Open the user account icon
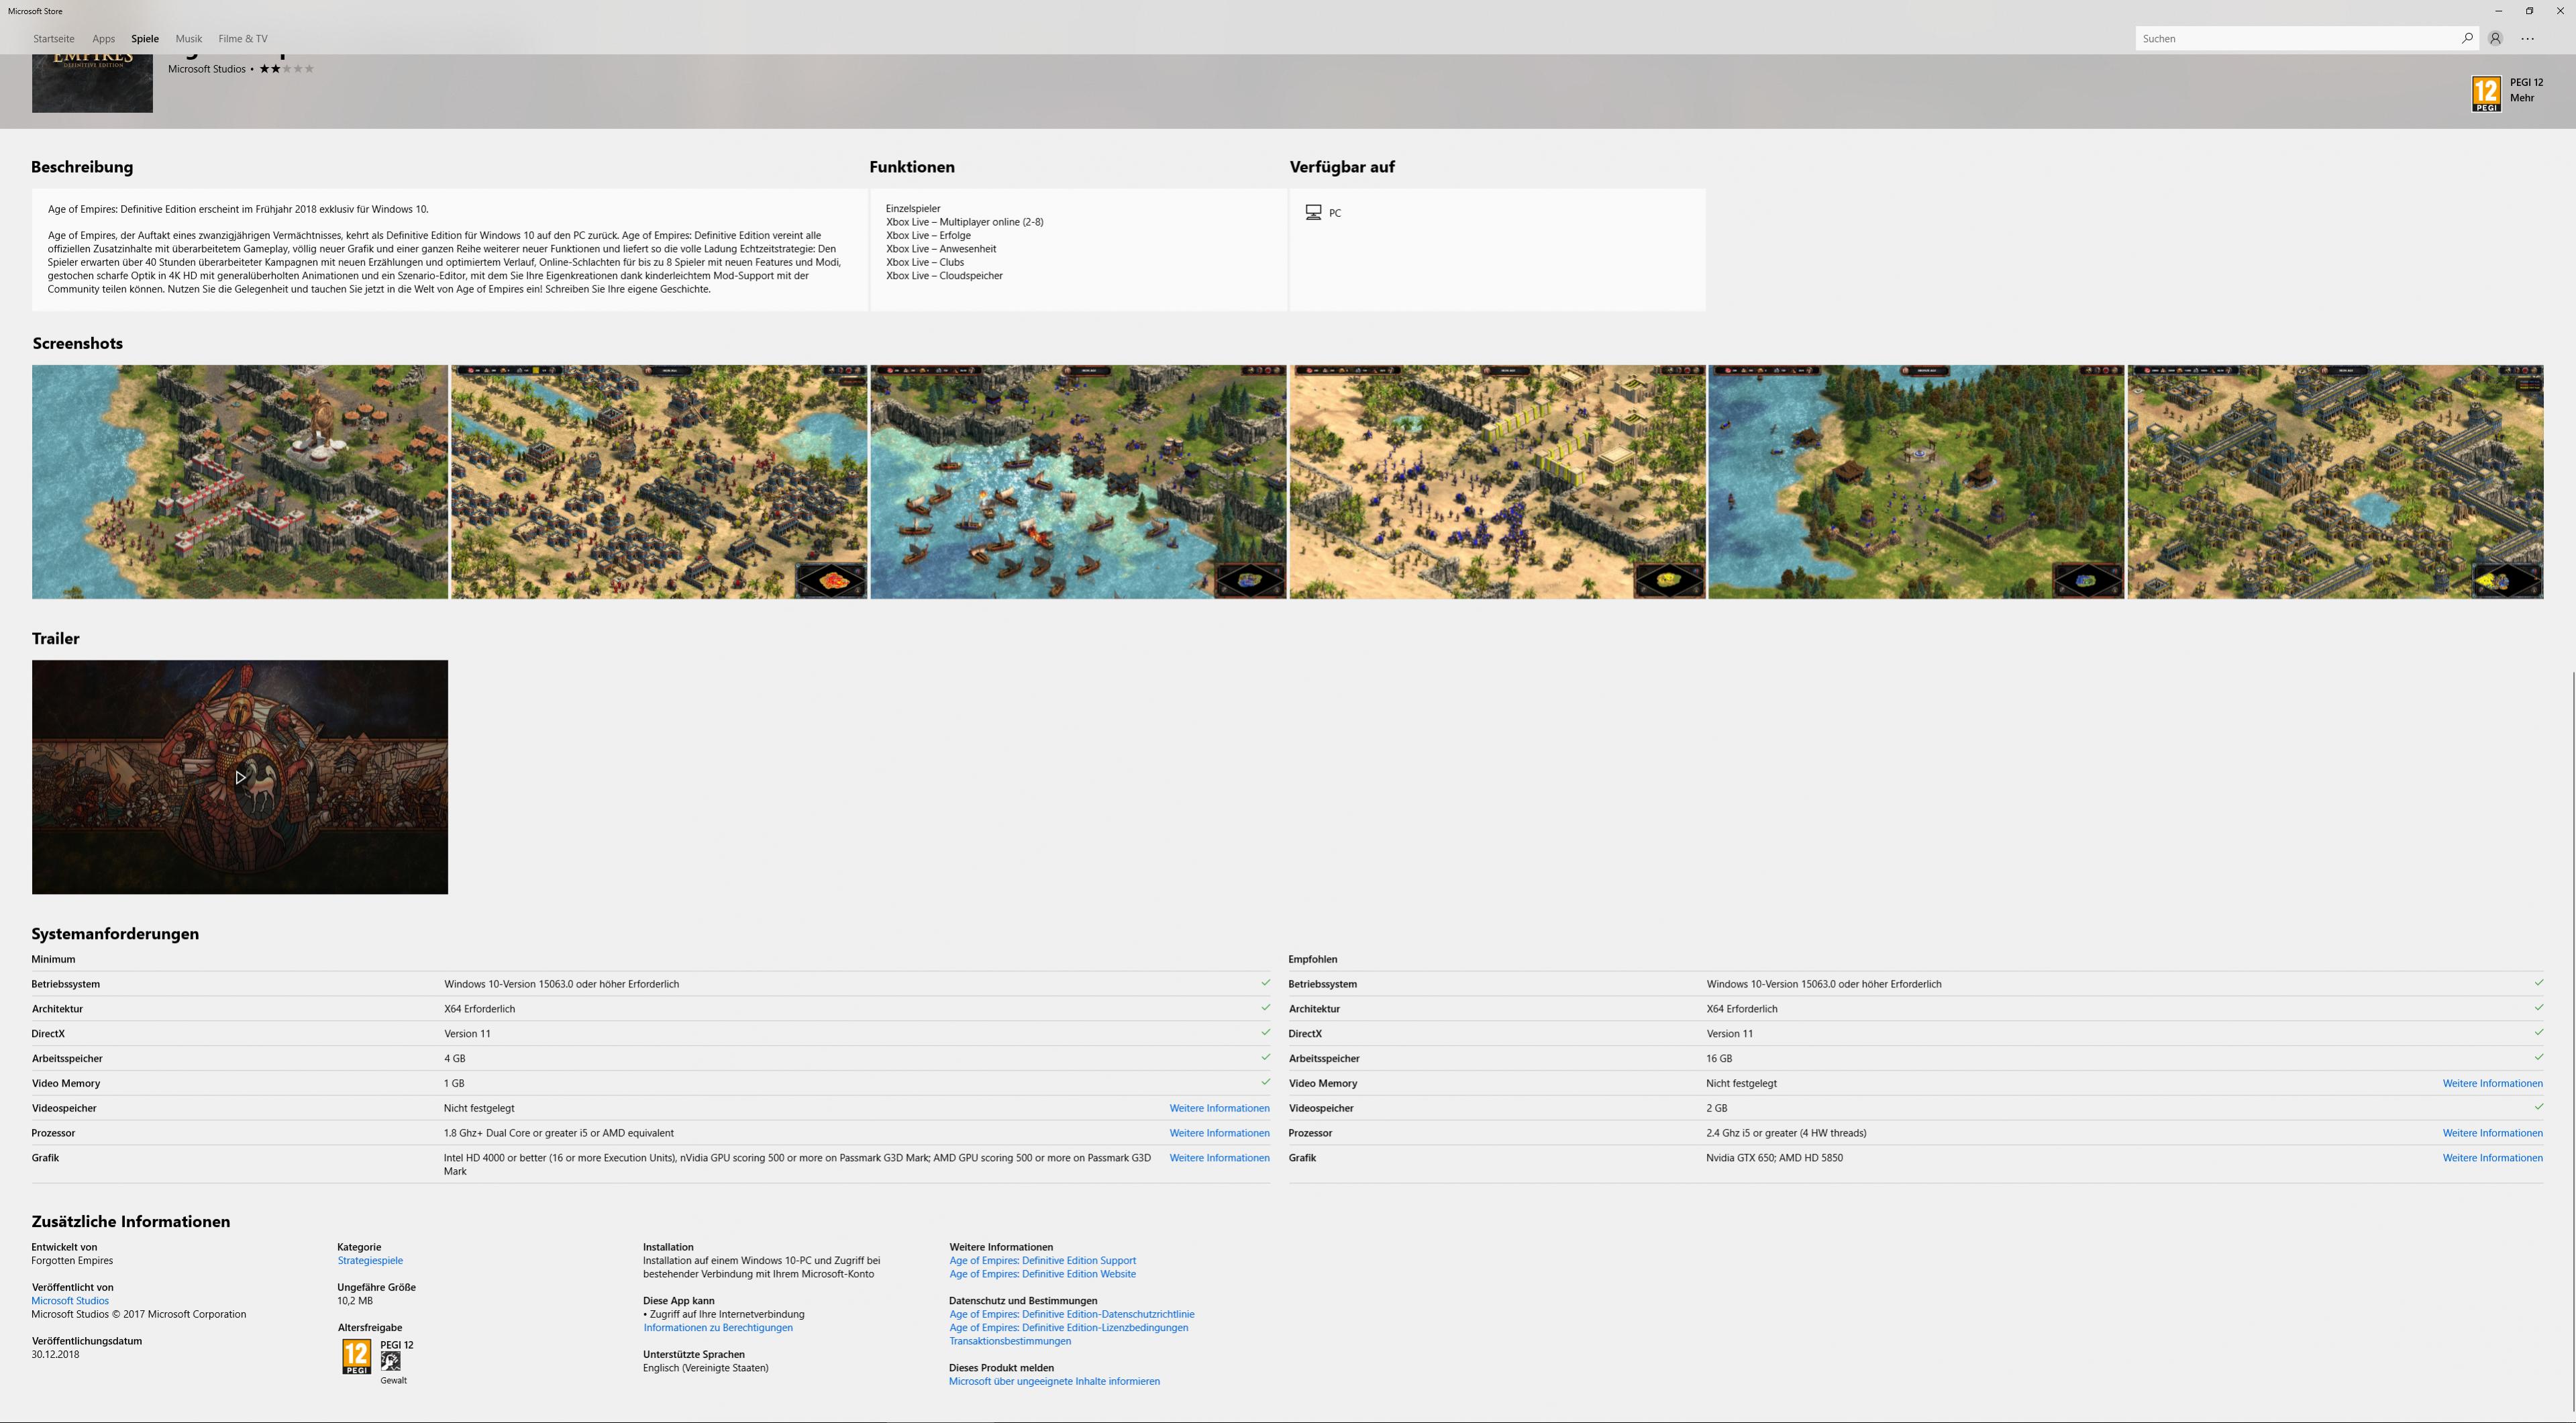Image resolution: width=2576 pixels, height=1423 pixels. pos(2495,38)
